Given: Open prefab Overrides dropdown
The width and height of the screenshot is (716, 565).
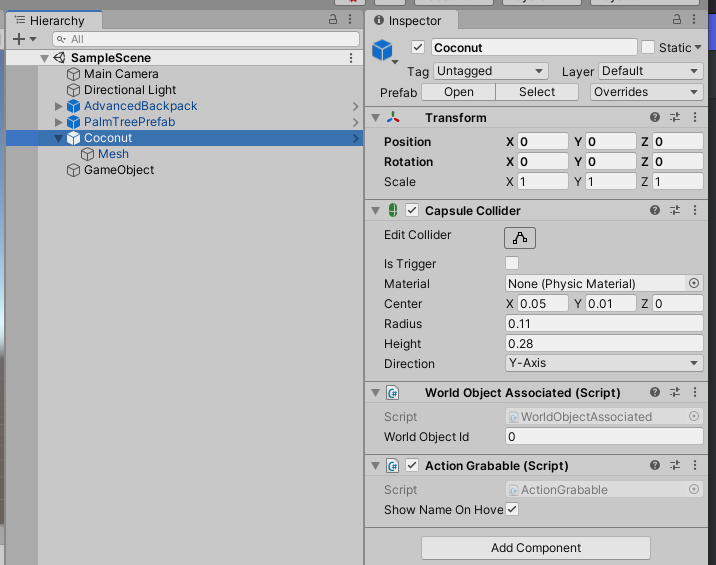Looking at the screenshot, I should pos(646,92).
